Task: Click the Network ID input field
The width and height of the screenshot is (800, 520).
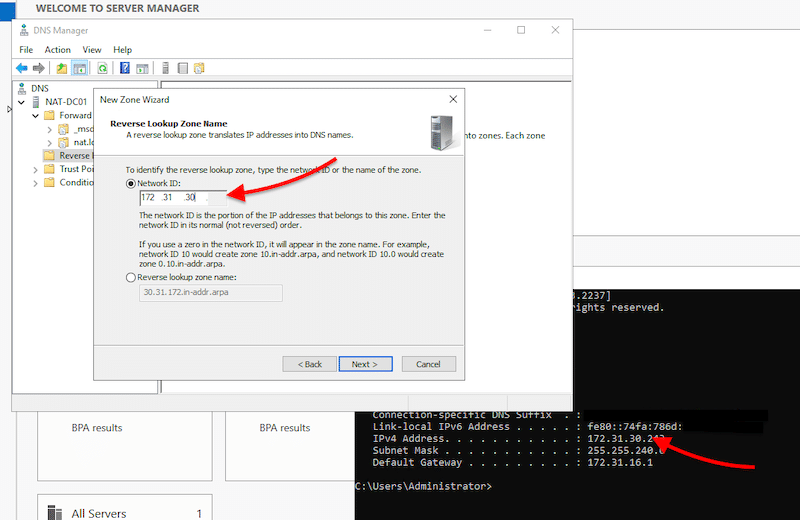Action: click(183, 197)
